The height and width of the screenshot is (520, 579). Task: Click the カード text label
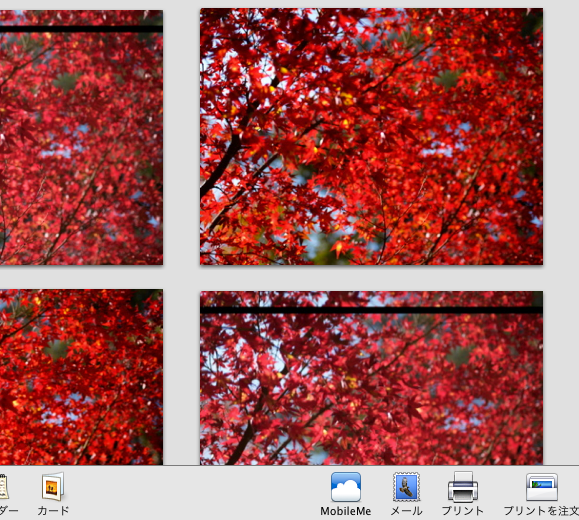pyautogui.click(x=53, y=511)
